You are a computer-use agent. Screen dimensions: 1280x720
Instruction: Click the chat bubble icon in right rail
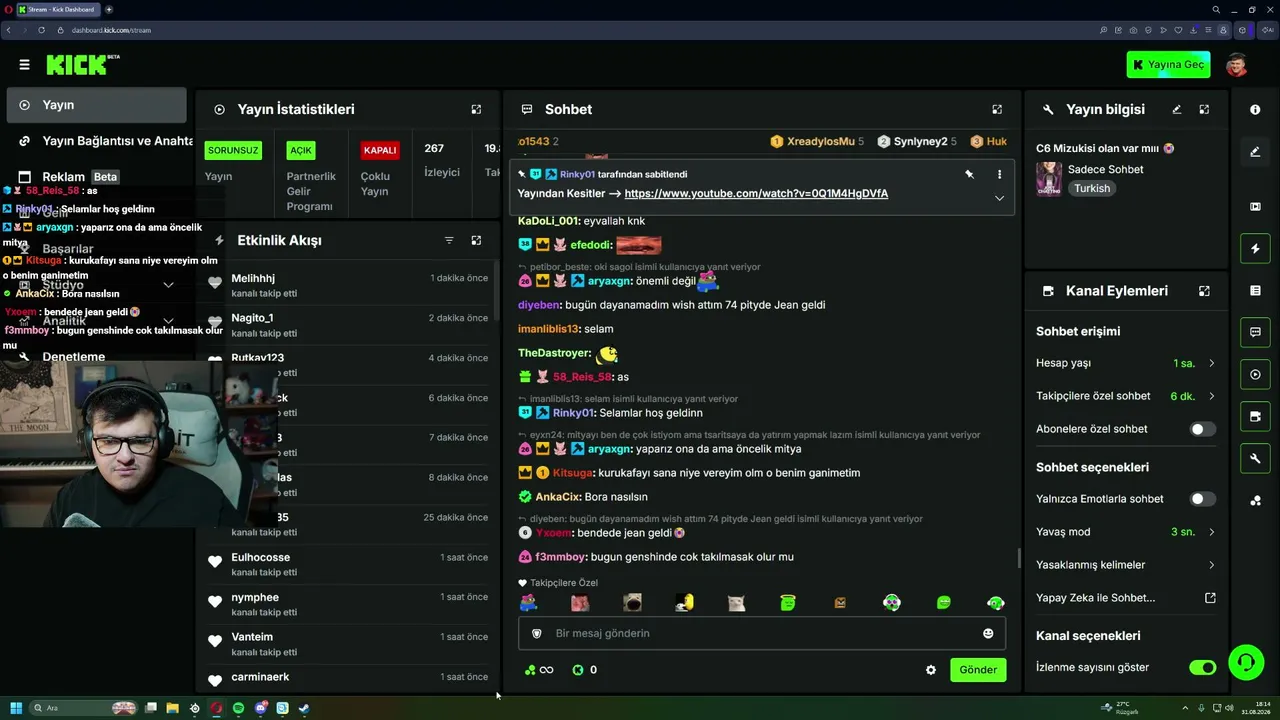click(x=1255, y=332)
